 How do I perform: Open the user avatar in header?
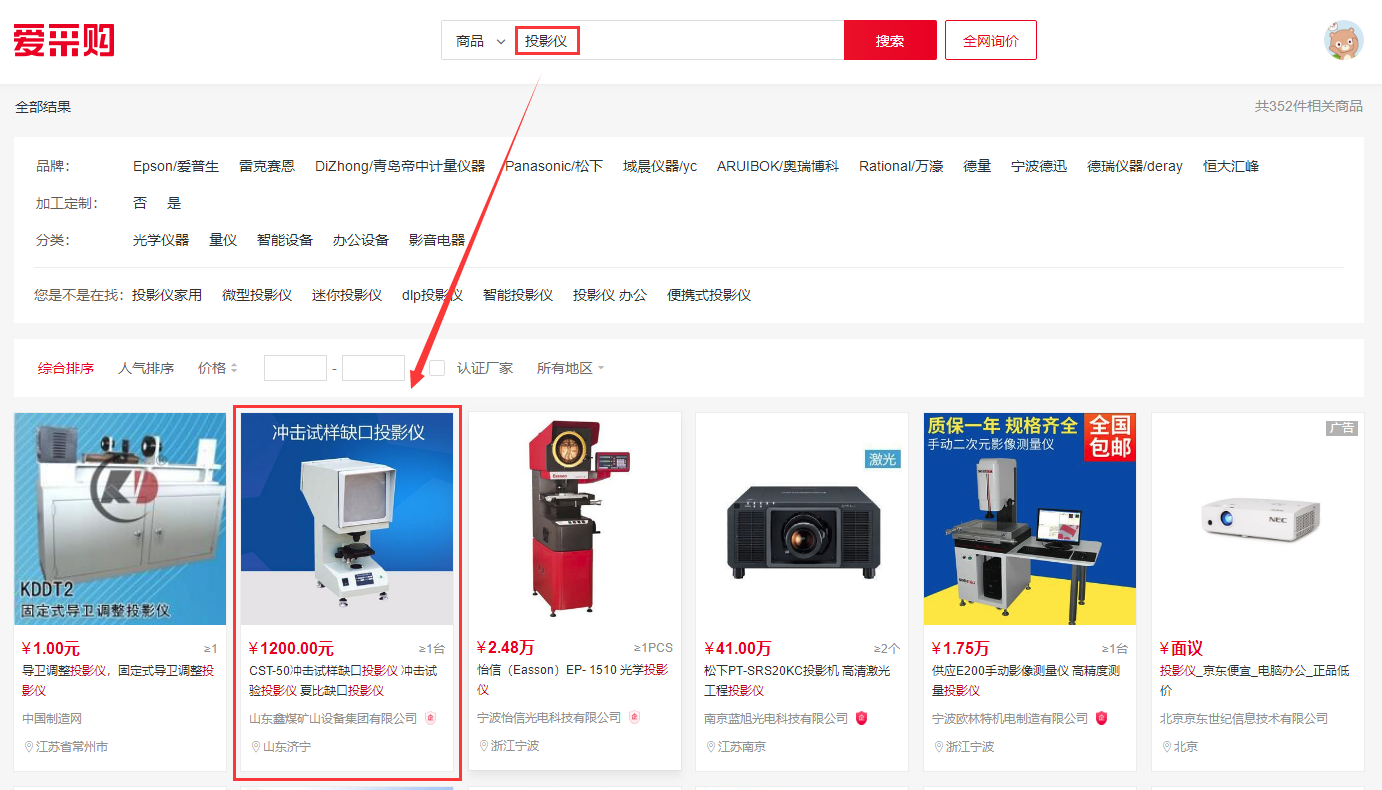coord(1343,40)
